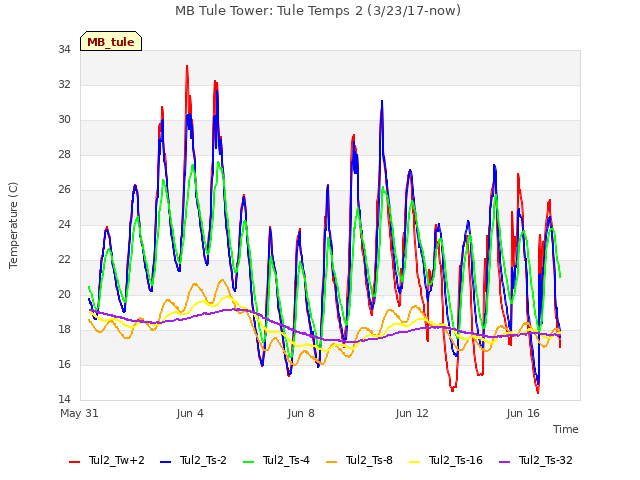Click the 32 y-axis tick label
The width and height of the screenshot is (640, 480).
click(x=64, y=84)
